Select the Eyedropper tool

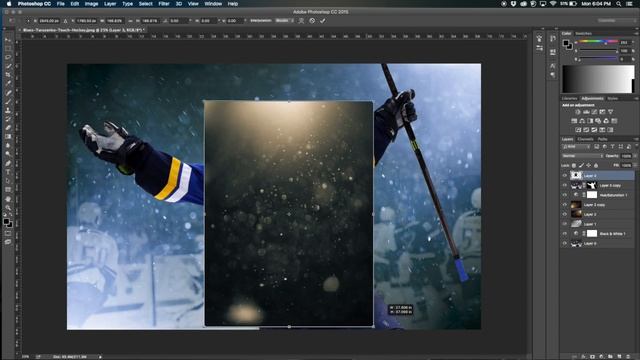pos(8,84)
